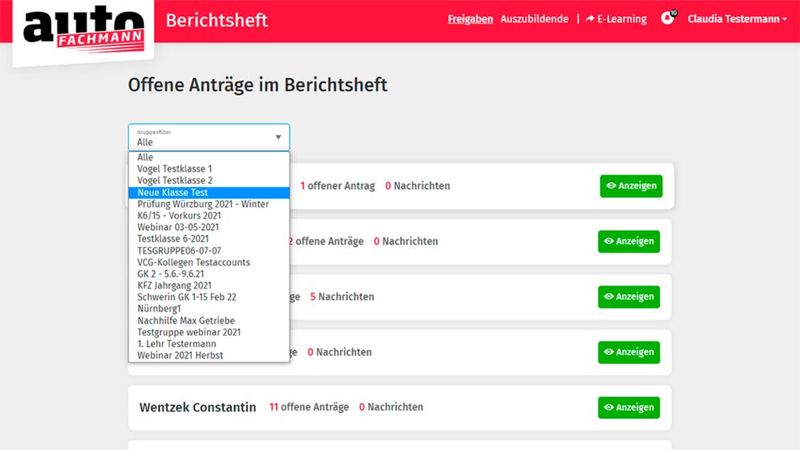This screenshot has height=450, width=800.
Task: Pick 1. Lehr Testermann group
Action: point(209,344)
